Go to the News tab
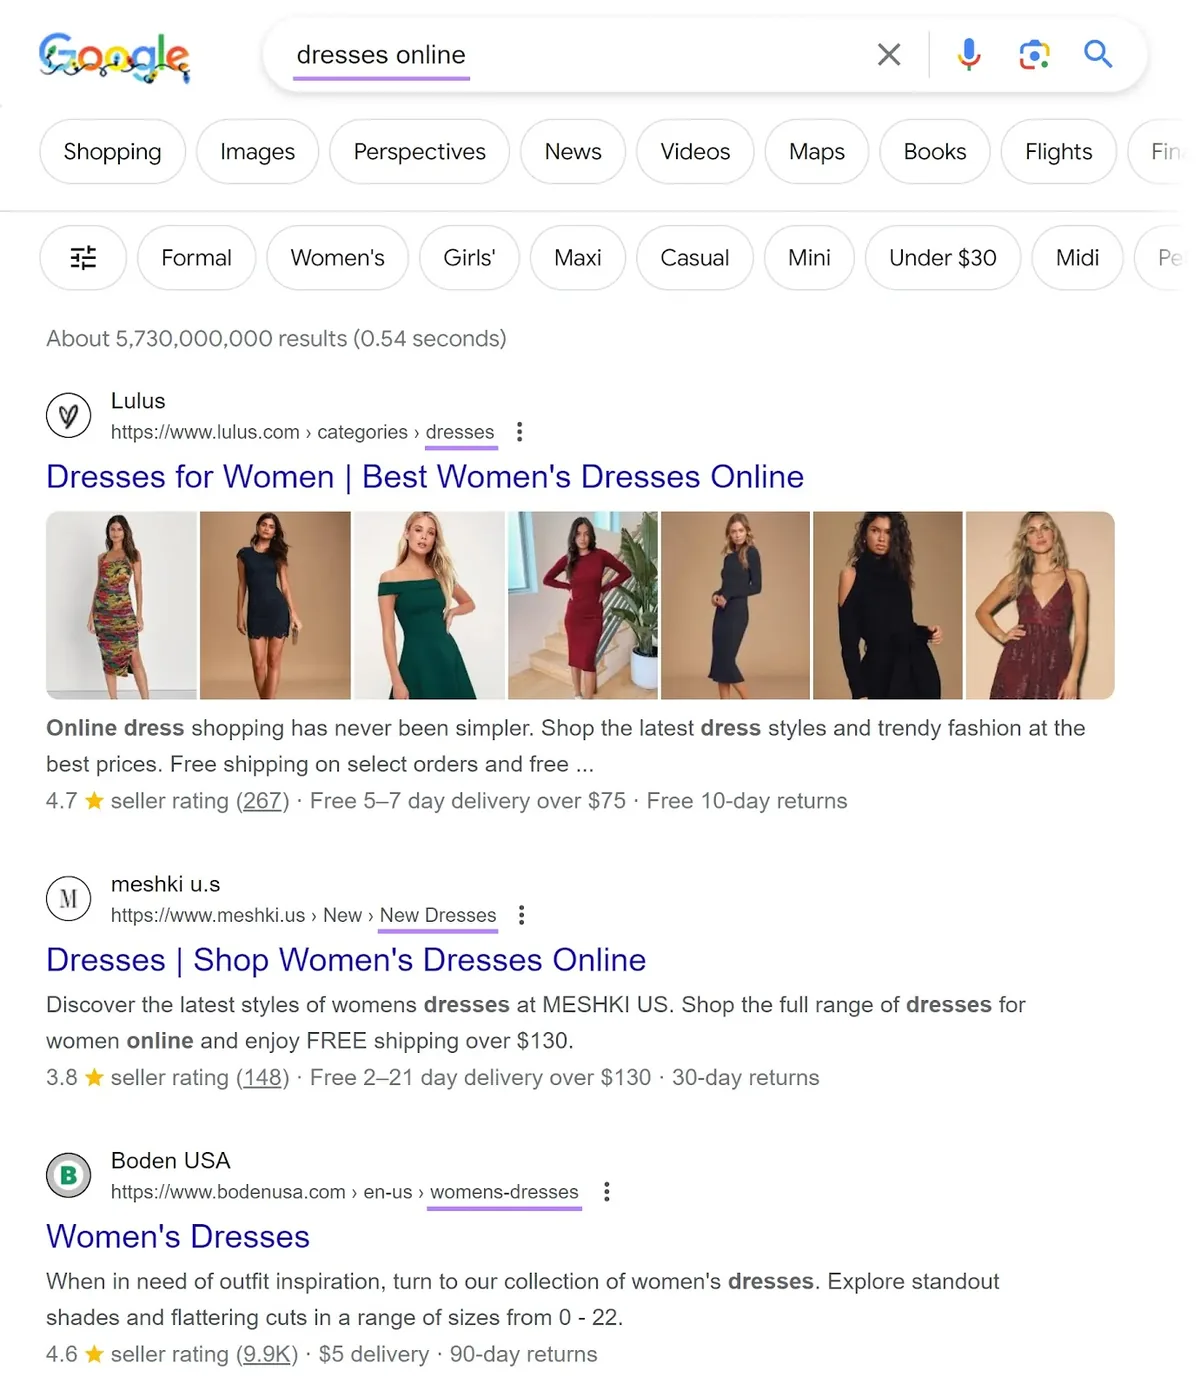The width and height of the screenshot is (1200, 1390). pyautogui.click(x=573, y=151)
